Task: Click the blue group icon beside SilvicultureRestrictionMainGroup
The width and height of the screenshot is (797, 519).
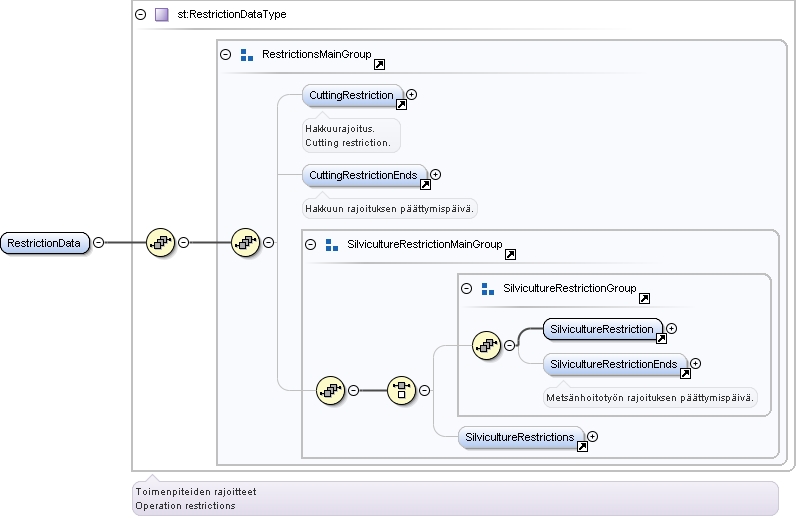Action: (x=332, y=245)
